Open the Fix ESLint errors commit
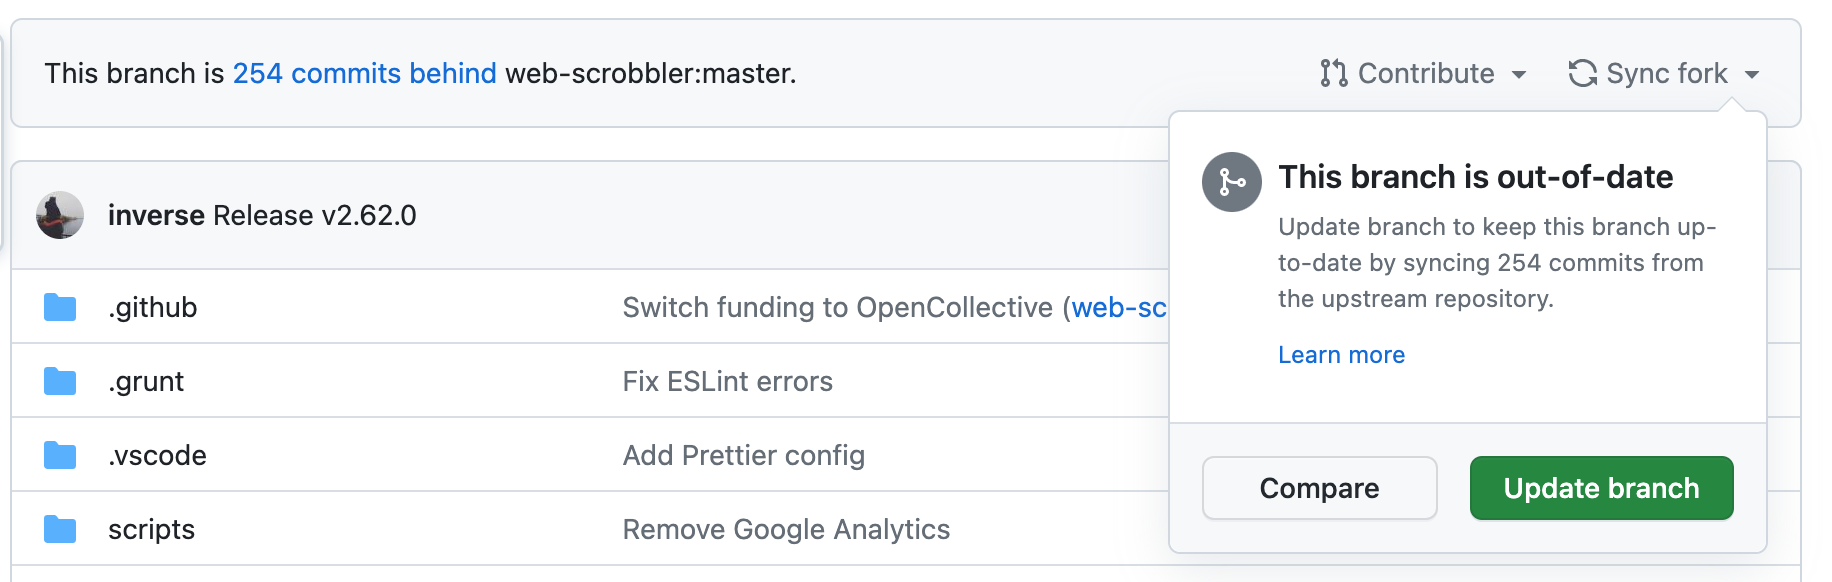 [727, 381]
